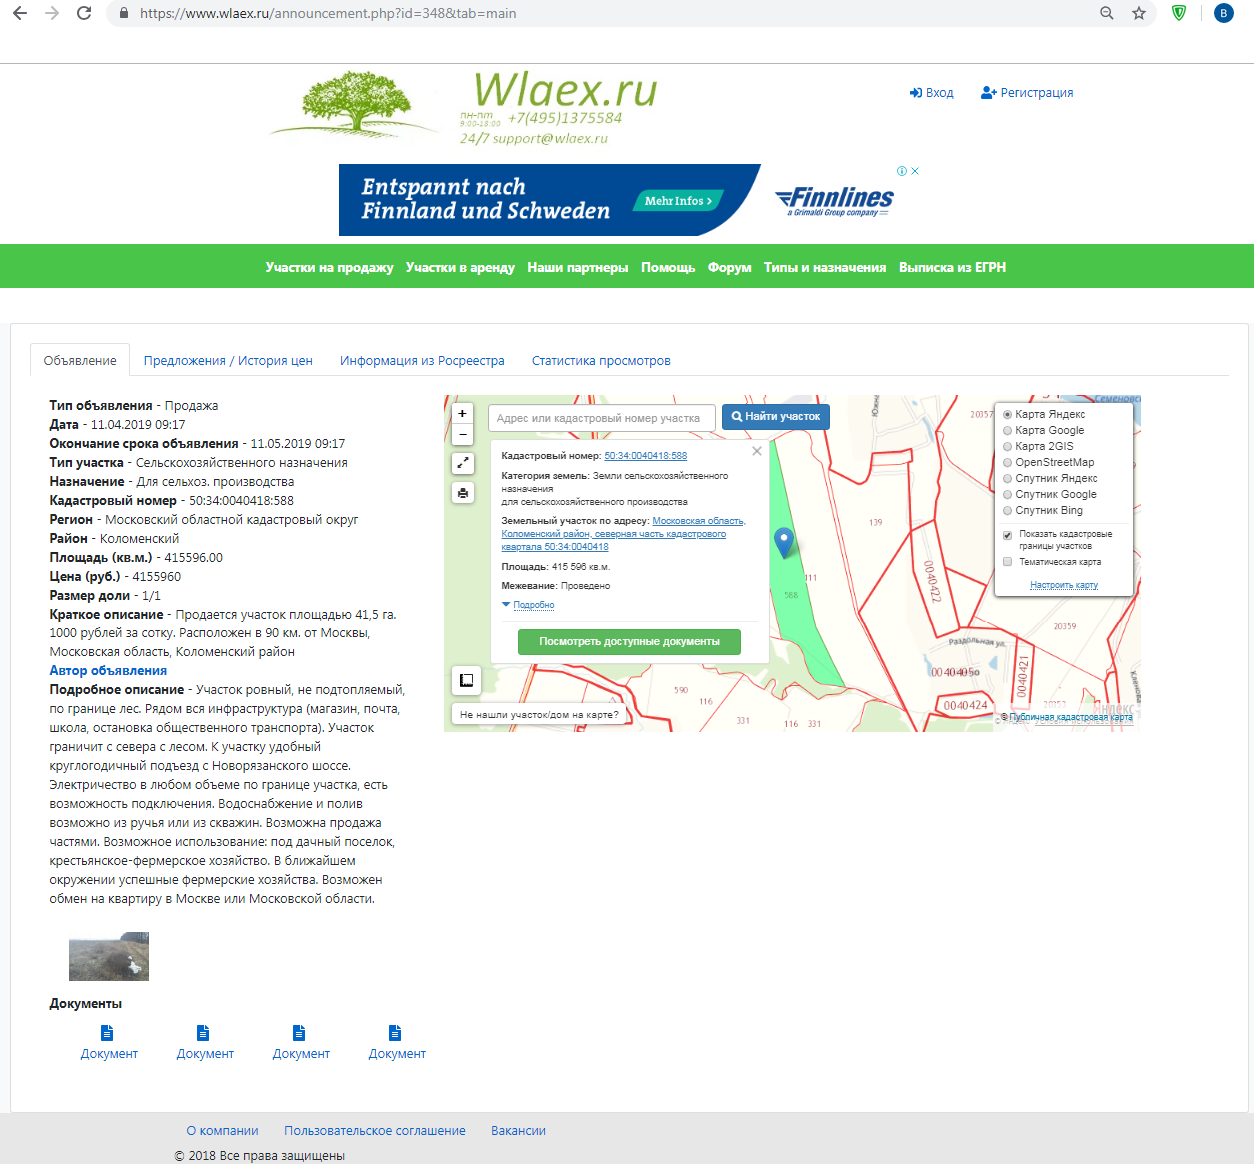Viewport: 1254px width, 1164px height.
Task: Click Не нашли участок/дом на карте?
Action: point(539,715)
